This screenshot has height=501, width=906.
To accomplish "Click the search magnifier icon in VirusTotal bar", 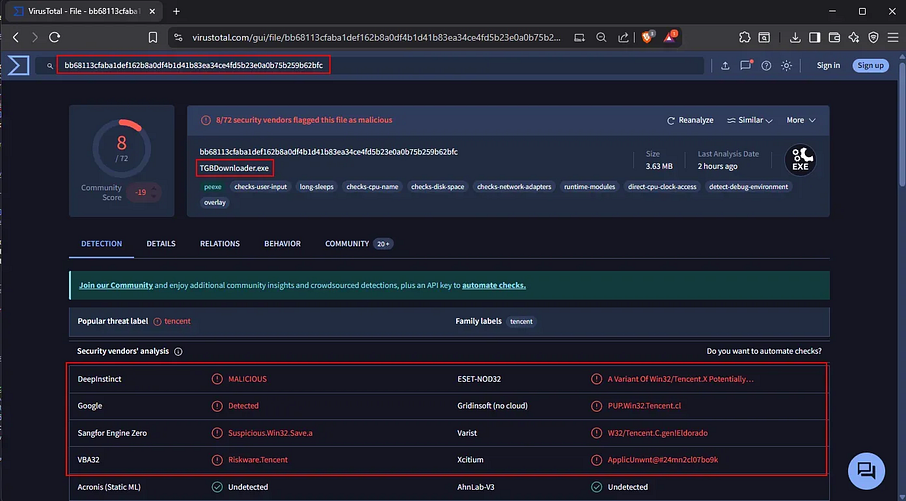I will (x=50, y=66).
